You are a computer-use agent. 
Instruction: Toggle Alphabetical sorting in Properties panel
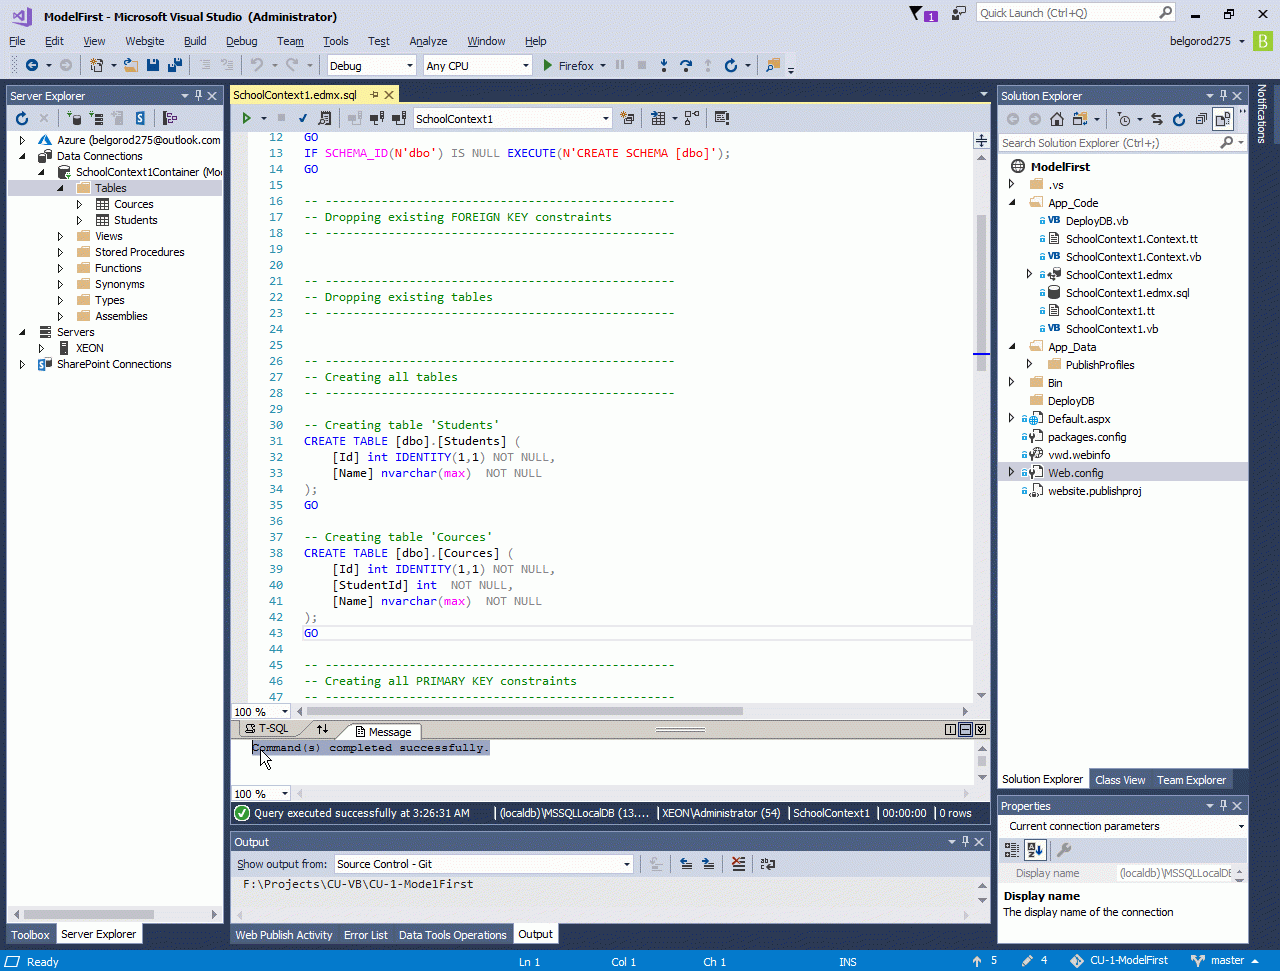(x=1035, y=850)
